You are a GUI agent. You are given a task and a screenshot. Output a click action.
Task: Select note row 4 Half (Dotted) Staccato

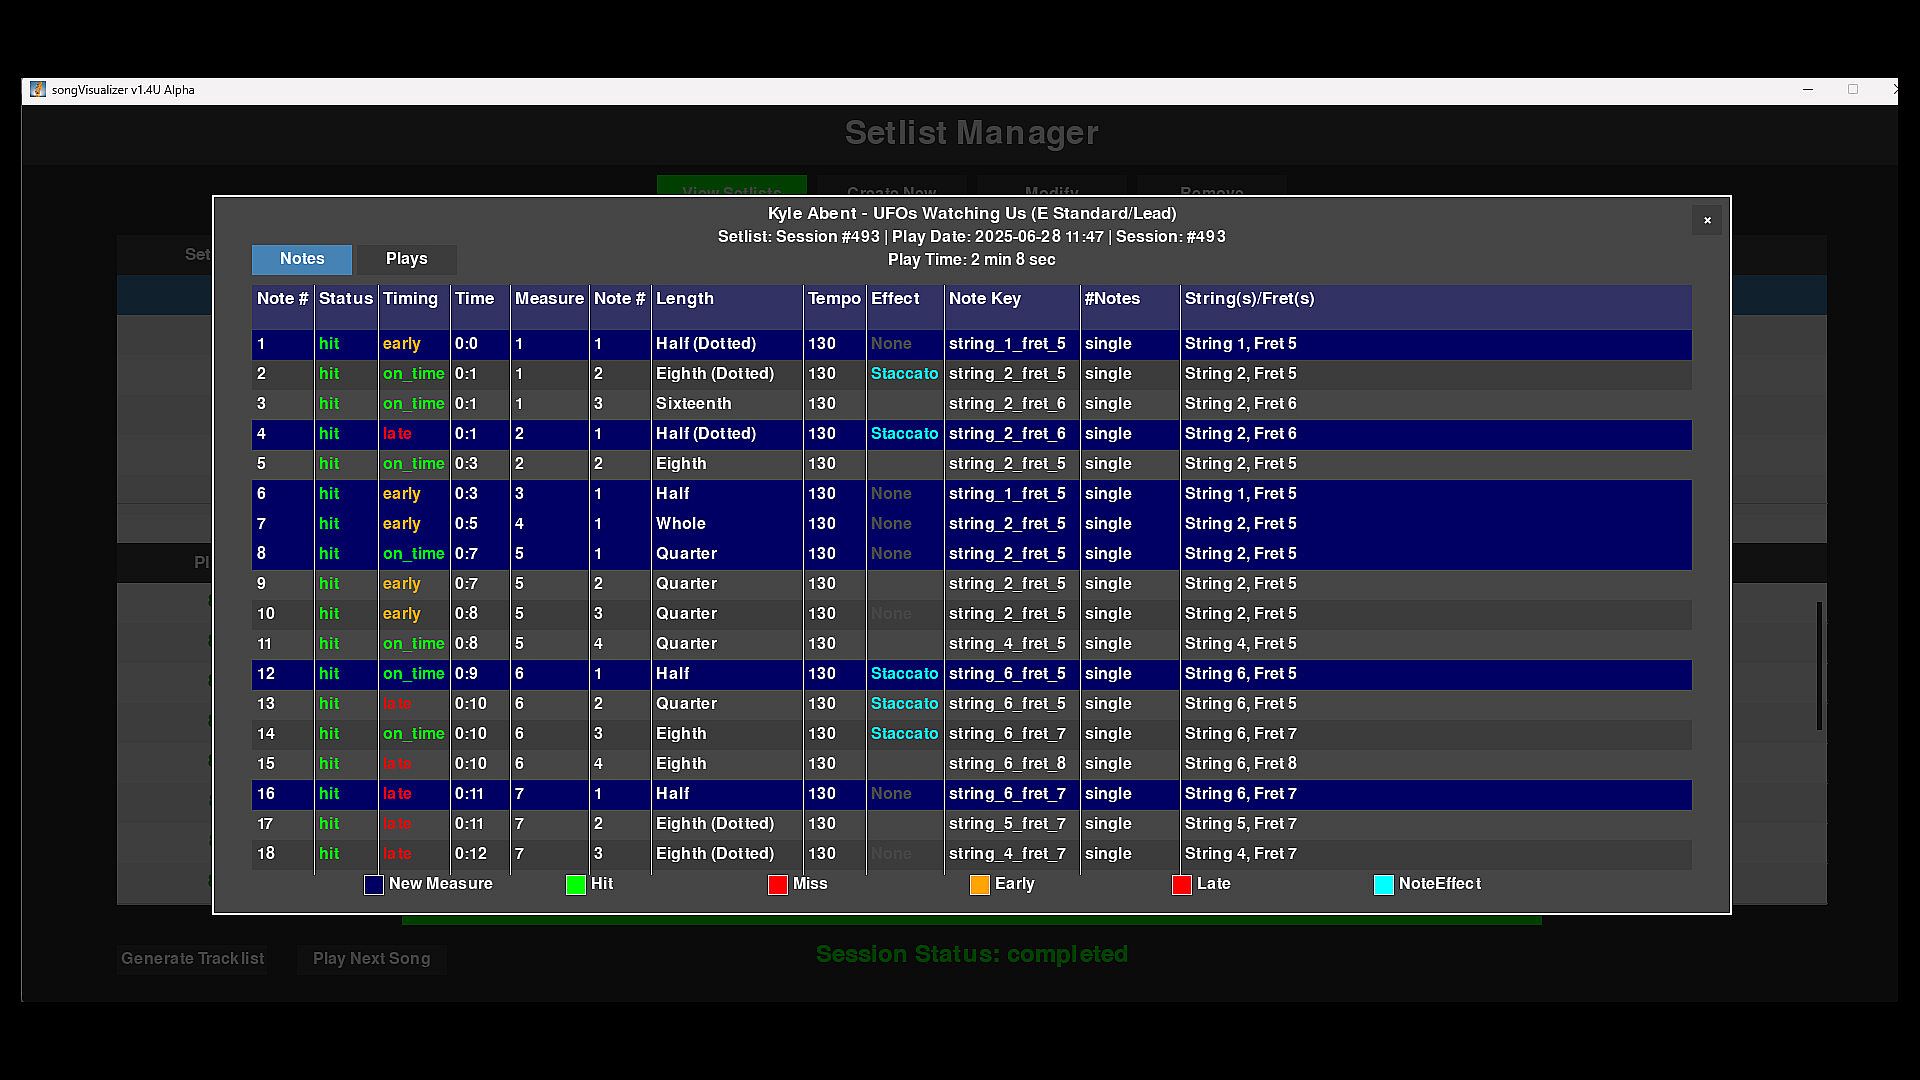pos(705,434)
